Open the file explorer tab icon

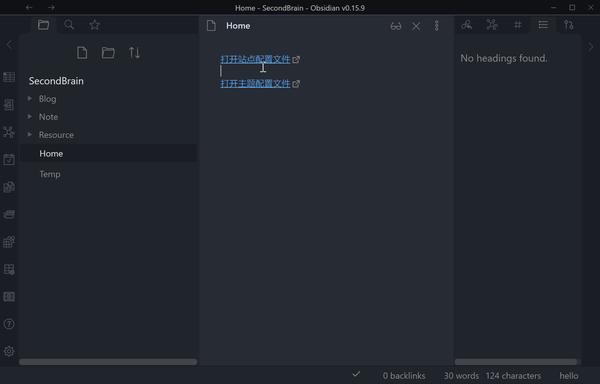coord(44,25)
